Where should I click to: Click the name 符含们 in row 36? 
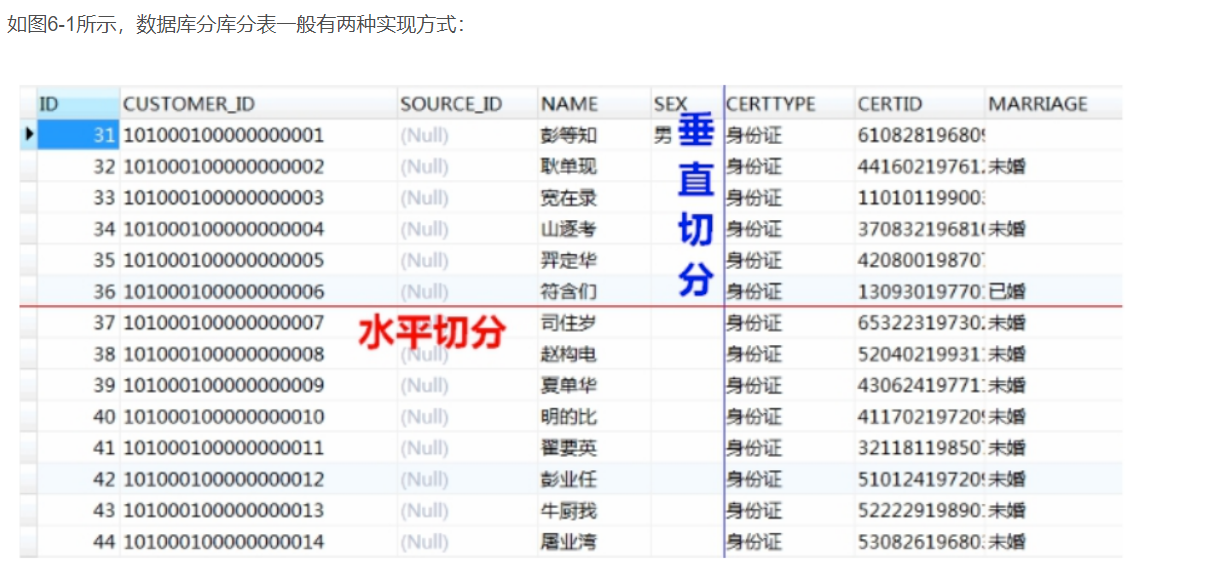coord(568,292)
